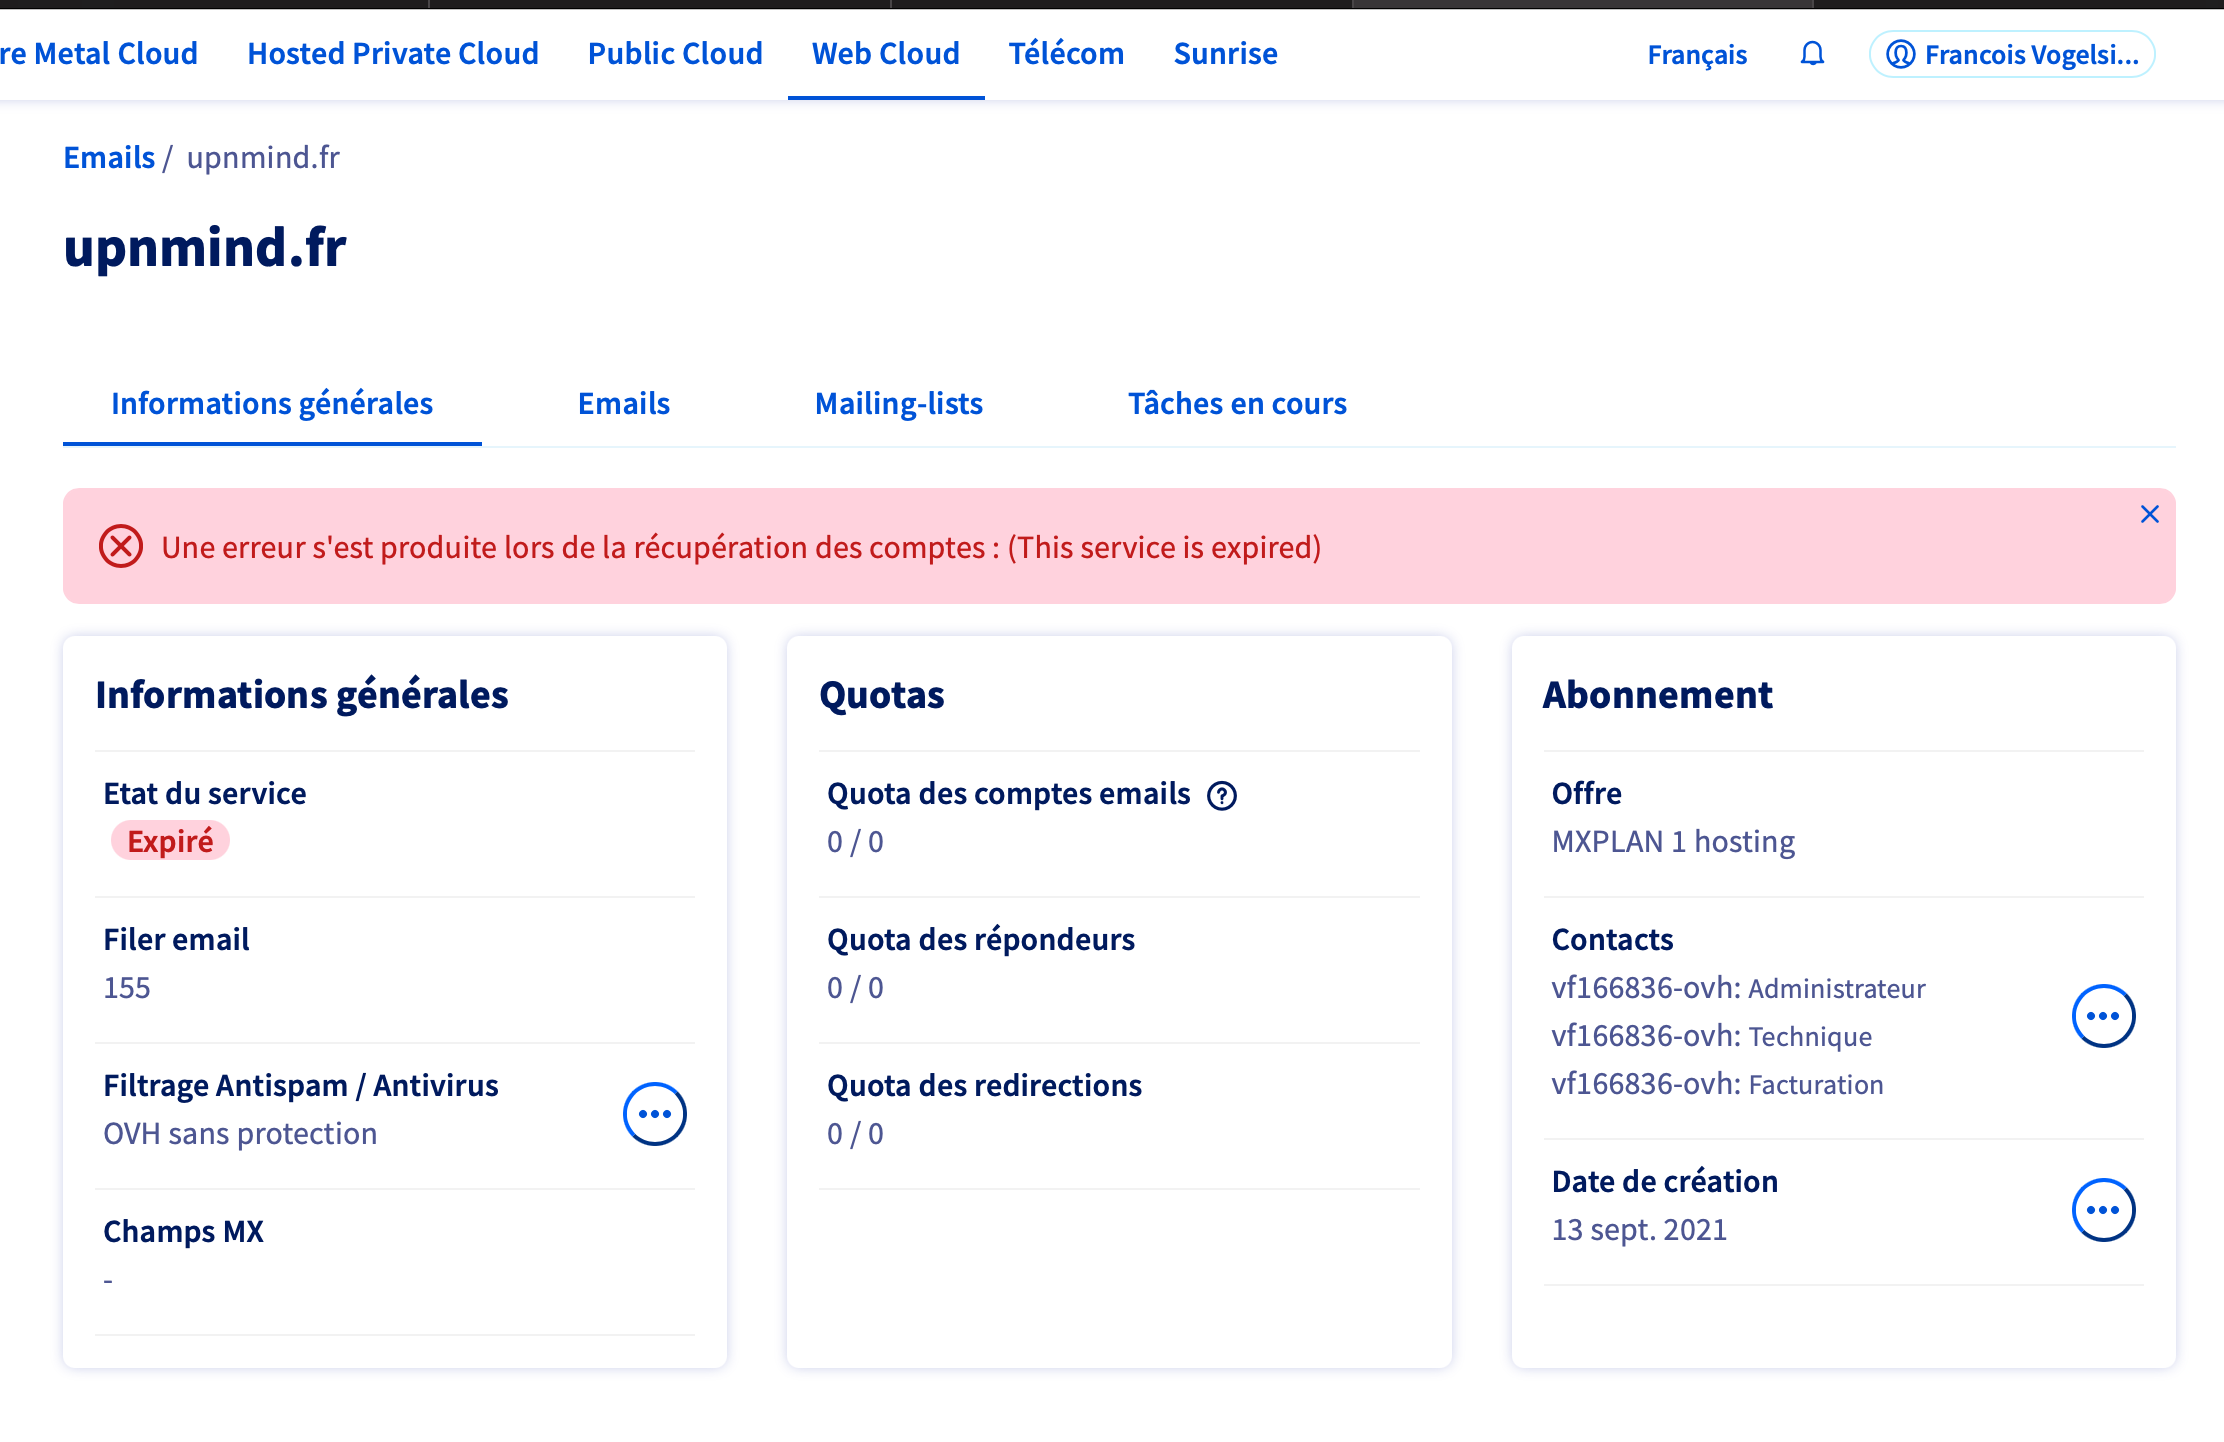Screen dimensions: 2224x1442
Task: Switch to the Emails tab
Action: pos(624,404)
